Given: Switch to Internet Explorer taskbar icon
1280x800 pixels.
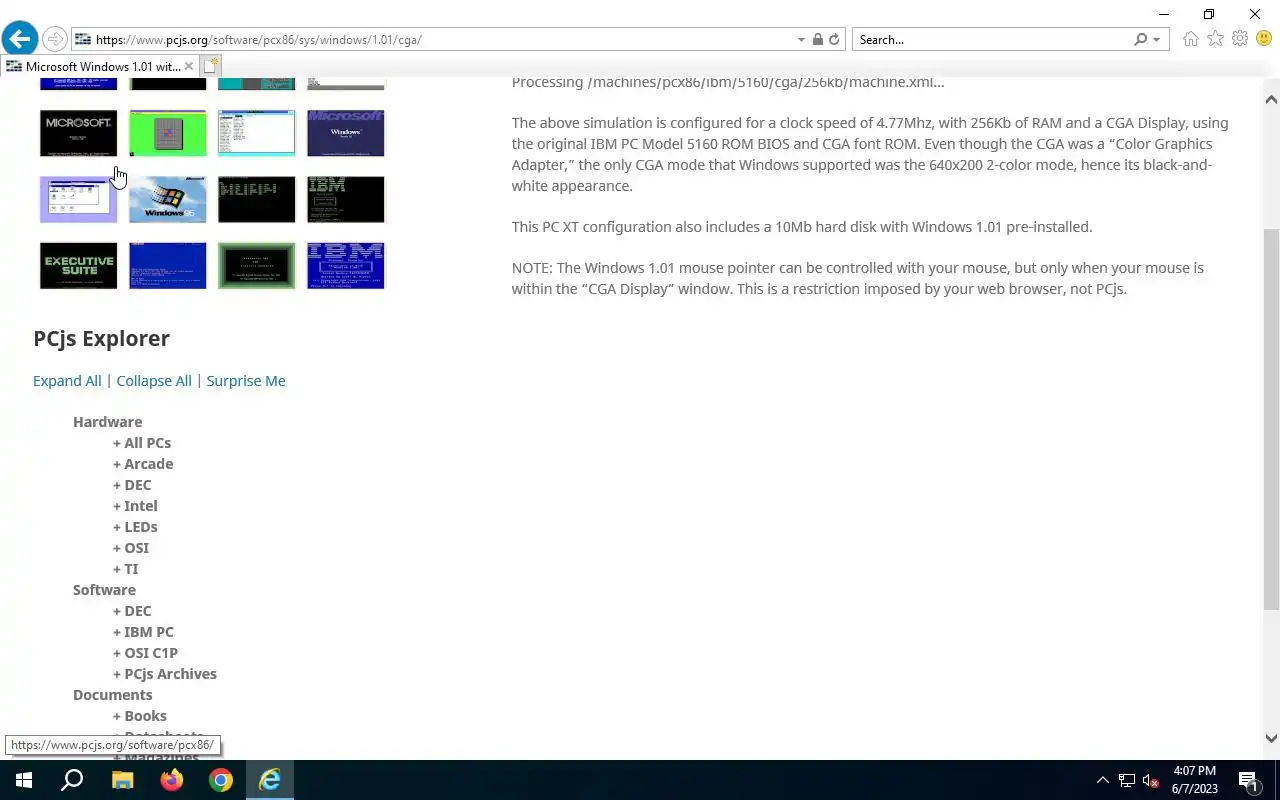Looking at the screenshot, I should pos(269,780).
